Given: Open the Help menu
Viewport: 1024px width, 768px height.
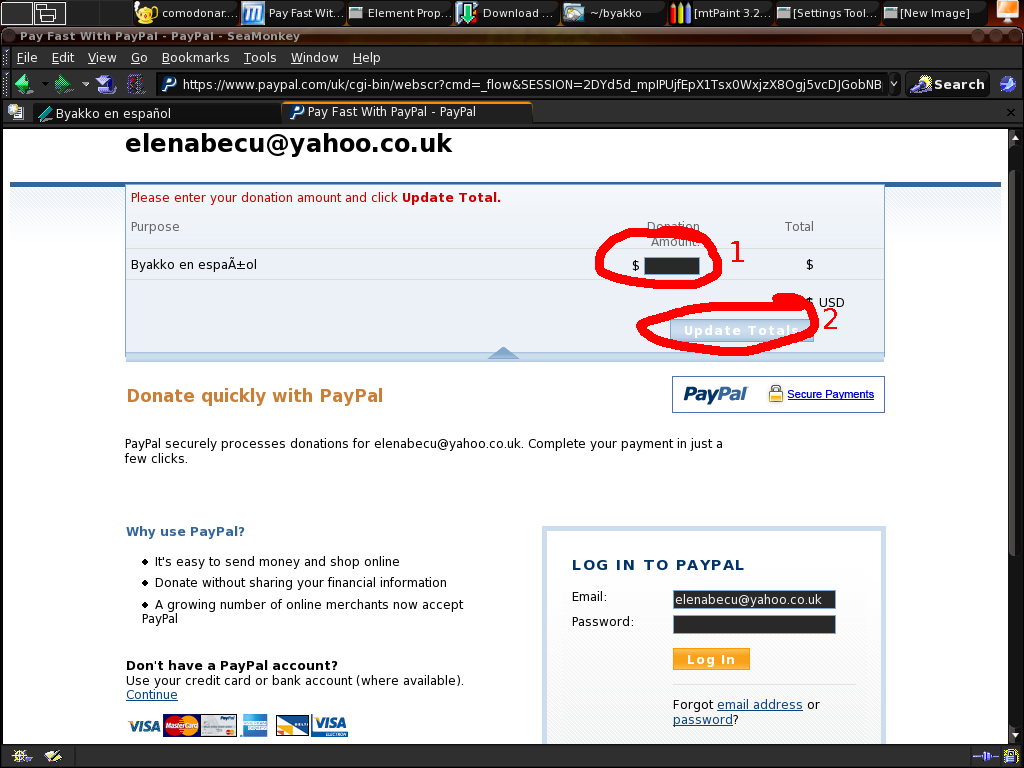Looking at the screenshot, I should pos(366,57).
